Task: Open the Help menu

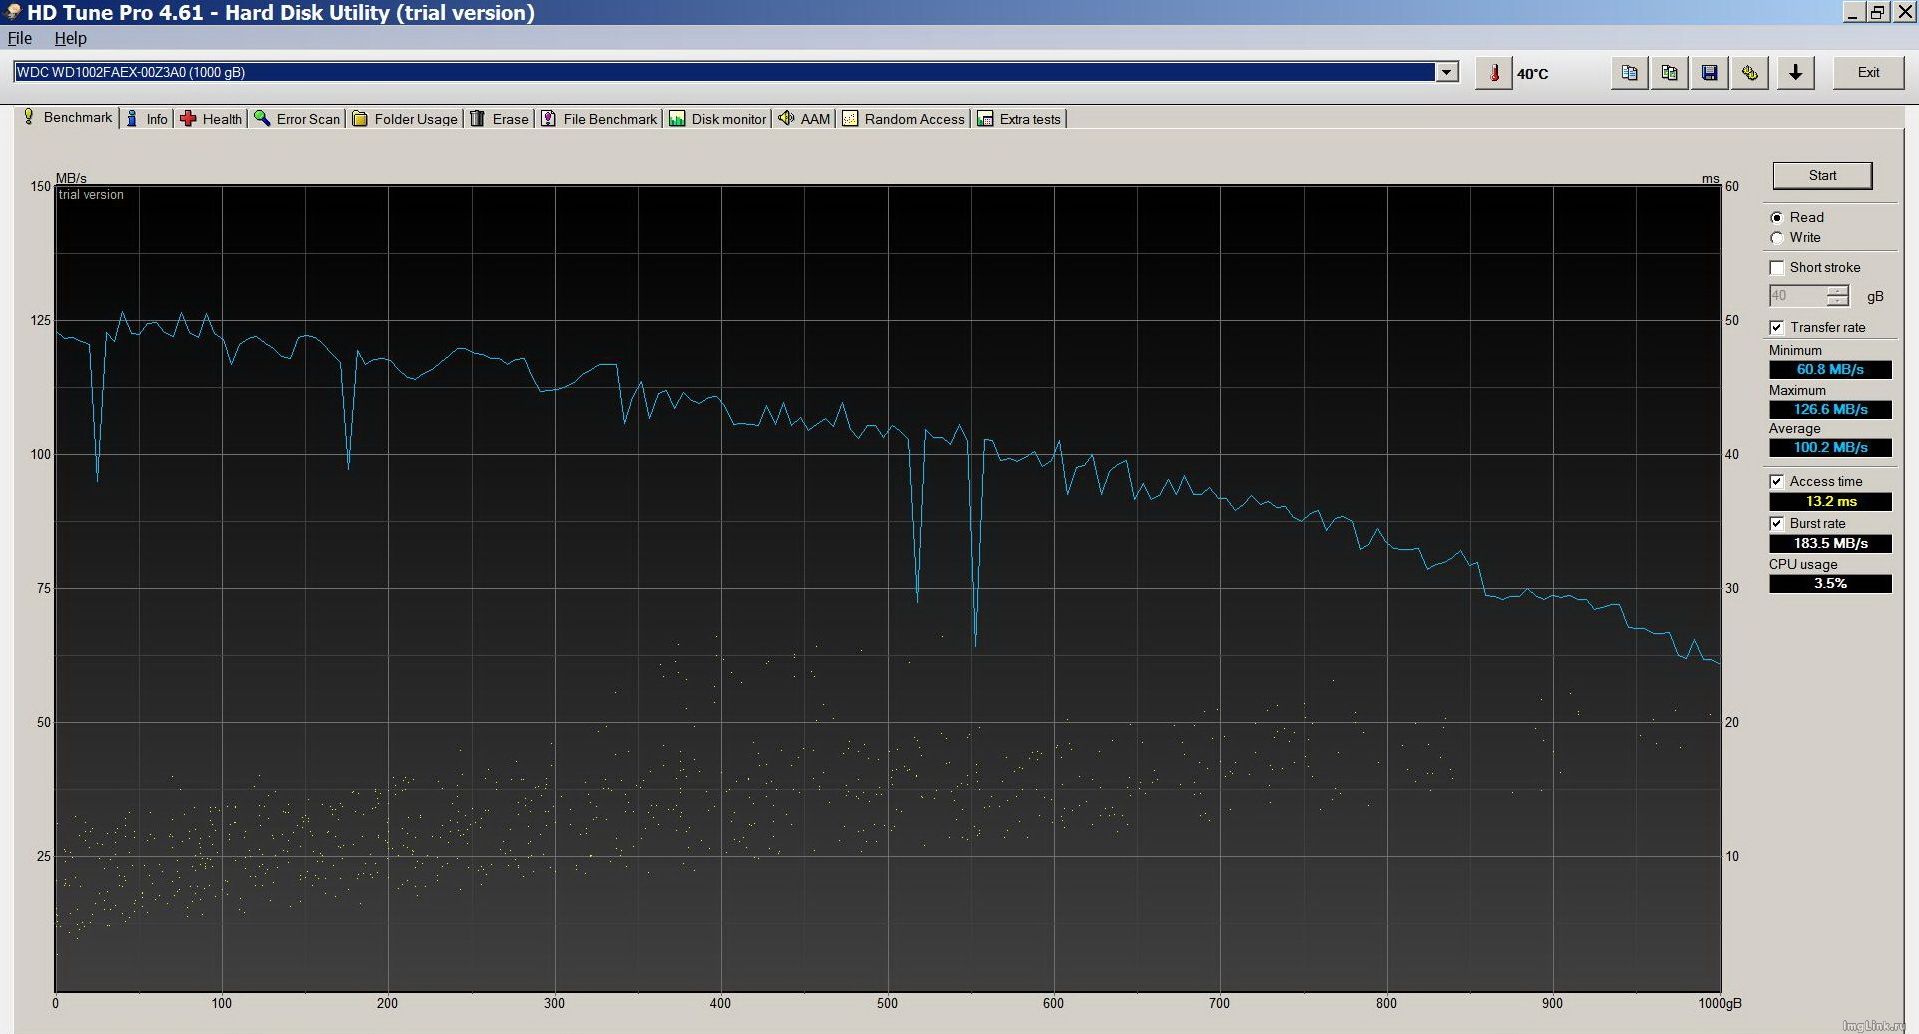Action: coord(70,38)
